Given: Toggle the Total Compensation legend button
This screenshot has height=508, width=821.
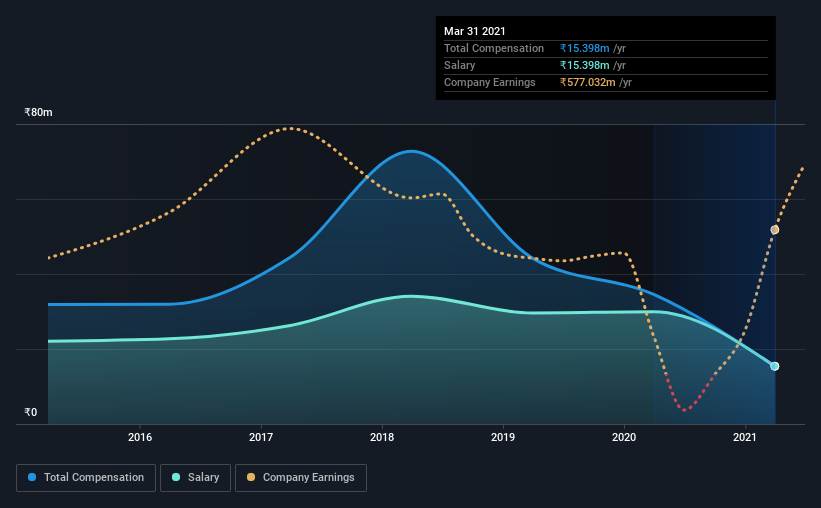Looking at the screenshot, I should point(86,478).
